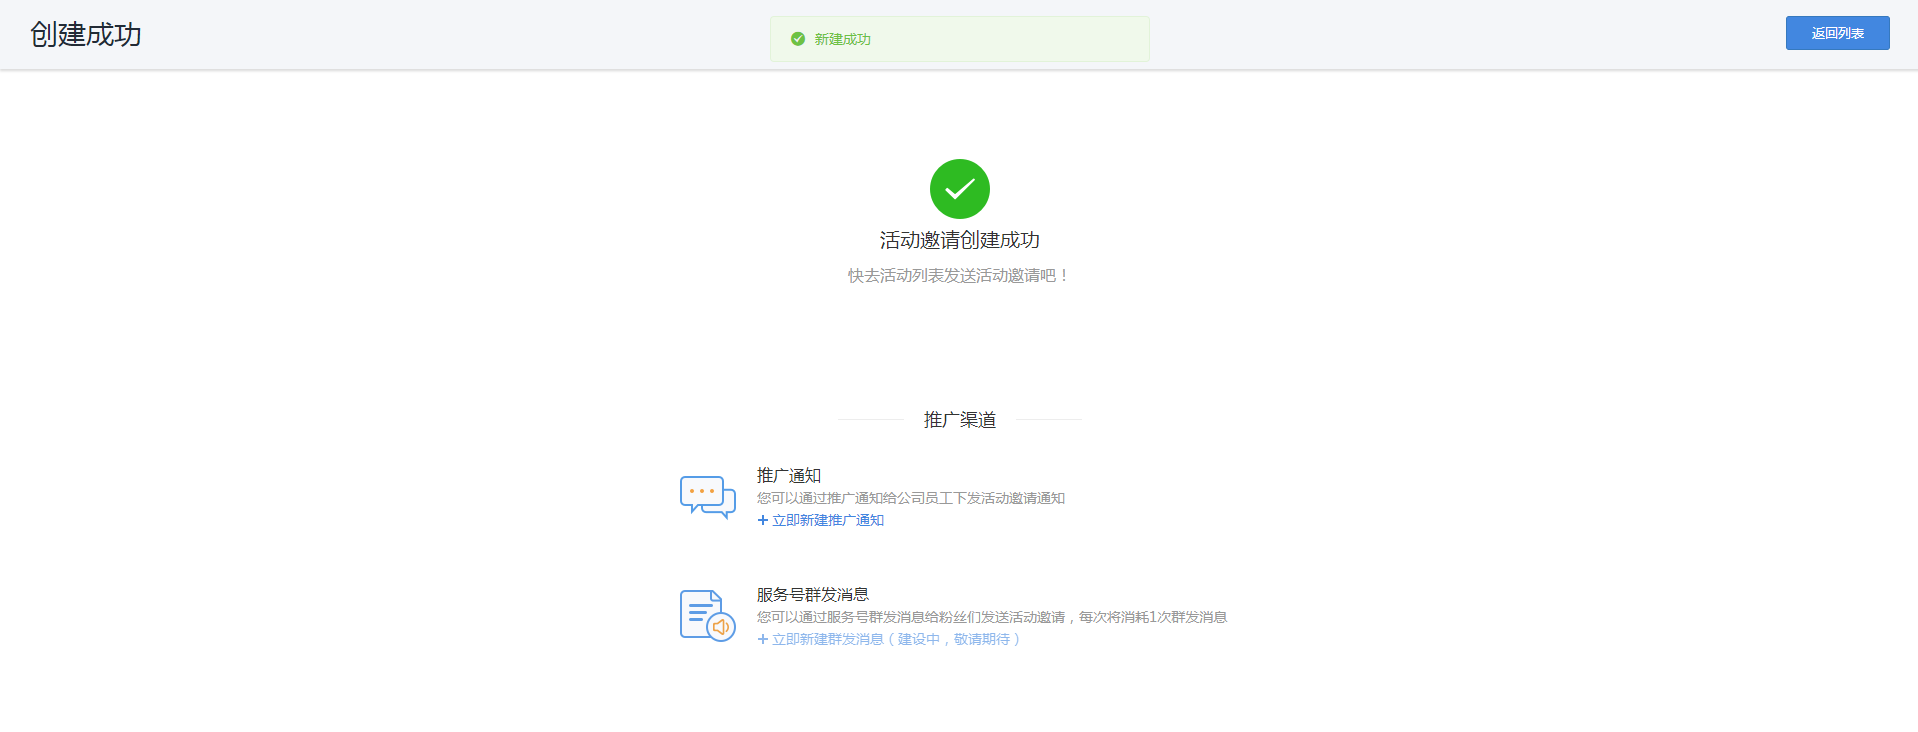This screenshot has width=1918, height=732.
Task: Open the 立即新建群发消息 link
Action: point(828,639)
